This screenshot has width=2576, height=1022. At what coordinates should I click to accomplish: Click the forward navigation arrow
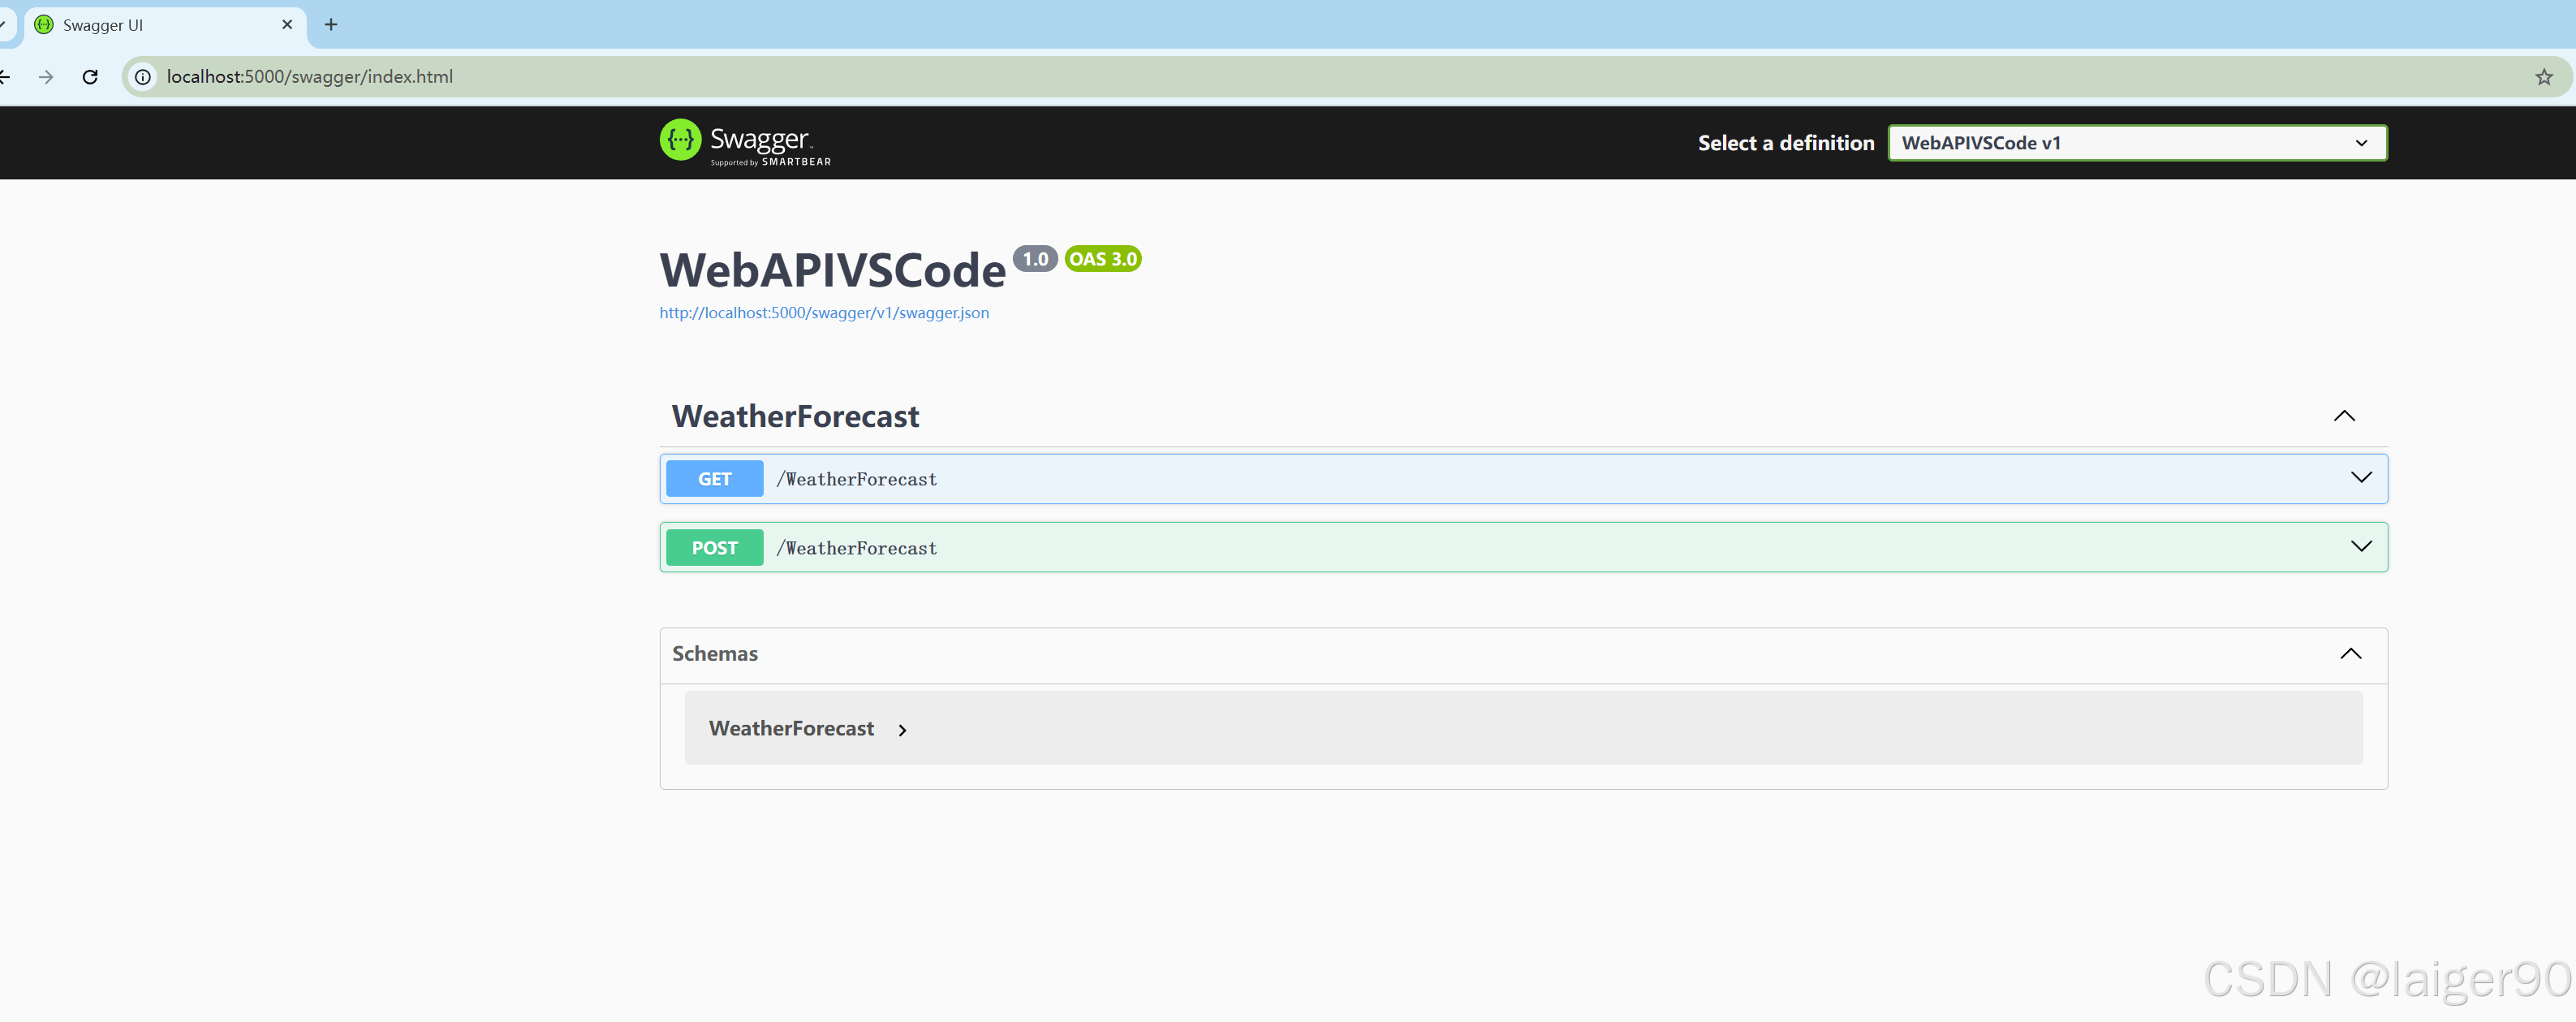point(46,77)
